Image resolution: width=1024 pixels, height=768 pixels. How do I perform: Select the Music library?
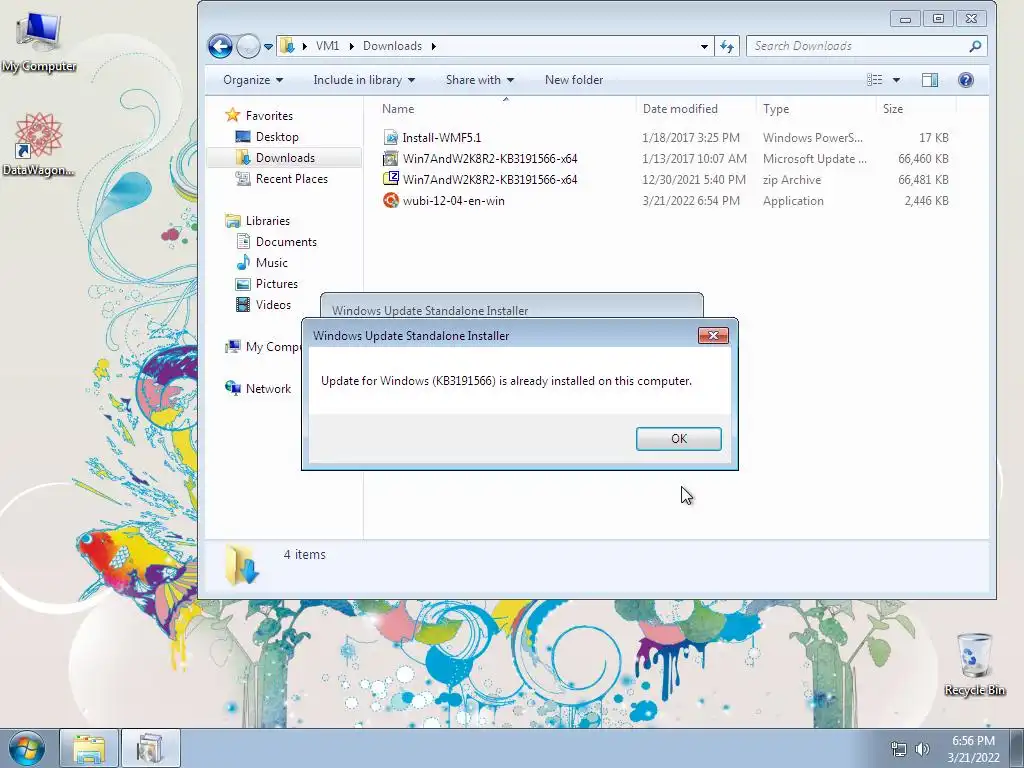271,263
